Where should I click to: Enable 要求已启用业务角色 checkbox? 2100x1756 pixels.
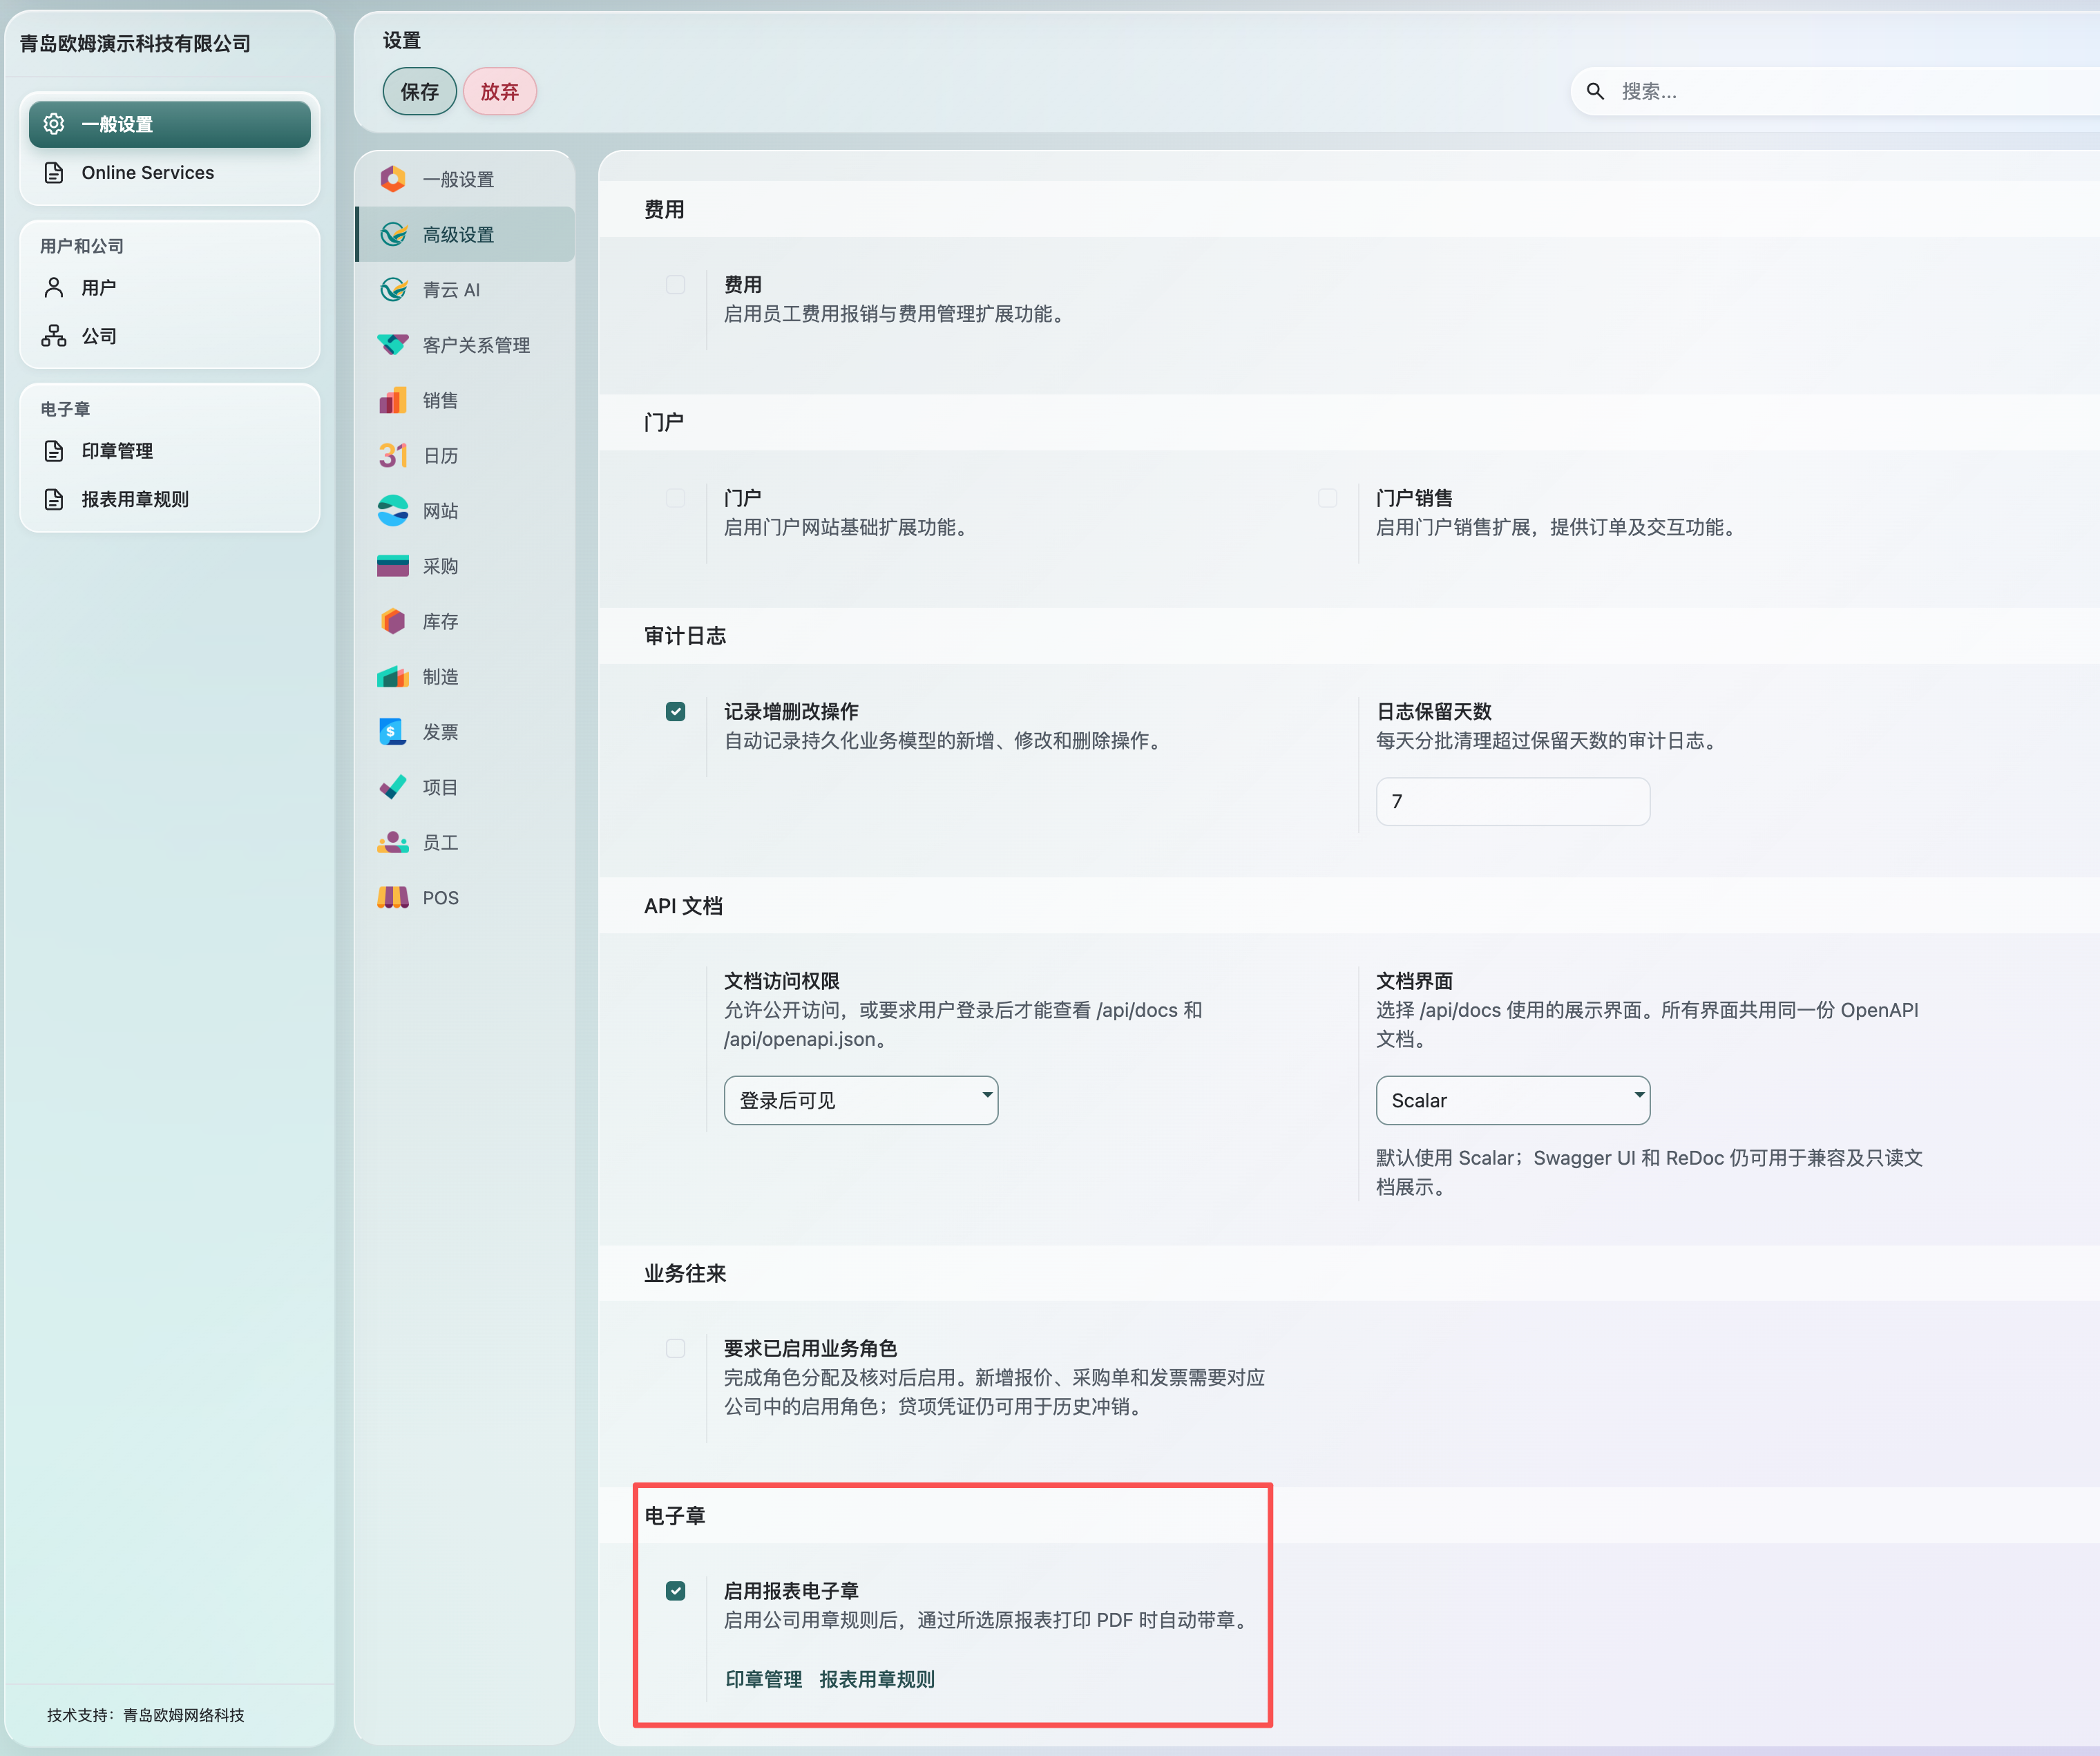[x=676, y=1348]
